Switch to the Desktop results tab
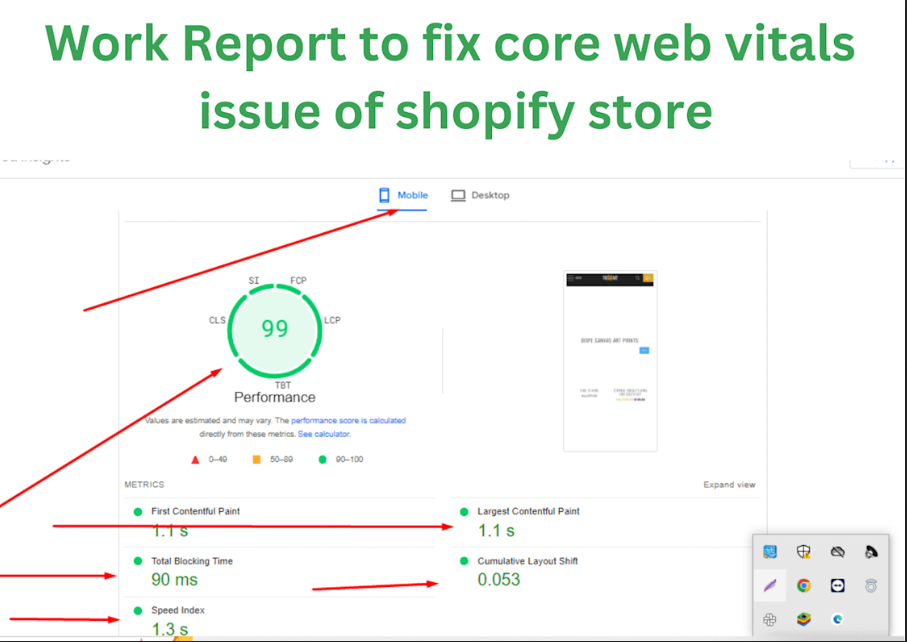Screen dimensions: 907x642 point(480,195)
